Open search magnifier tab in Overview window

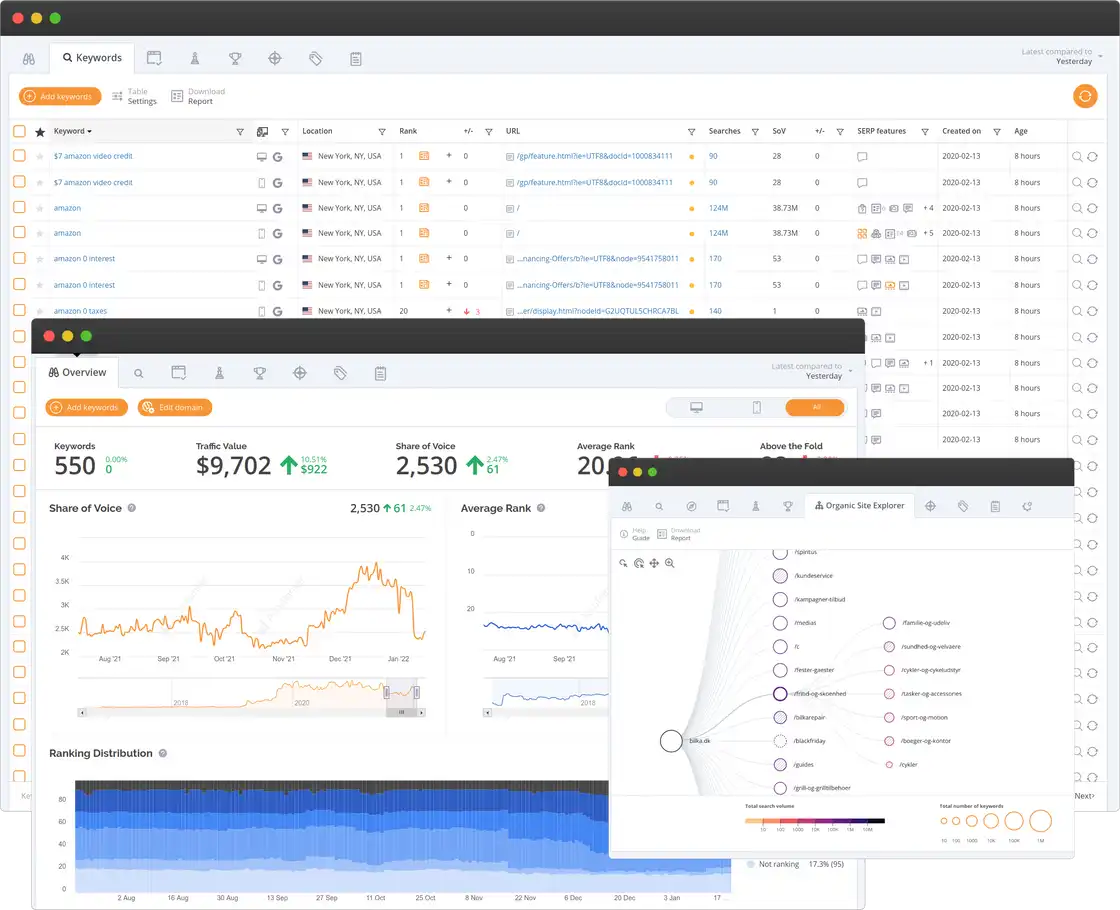click(x=139, y=374)
